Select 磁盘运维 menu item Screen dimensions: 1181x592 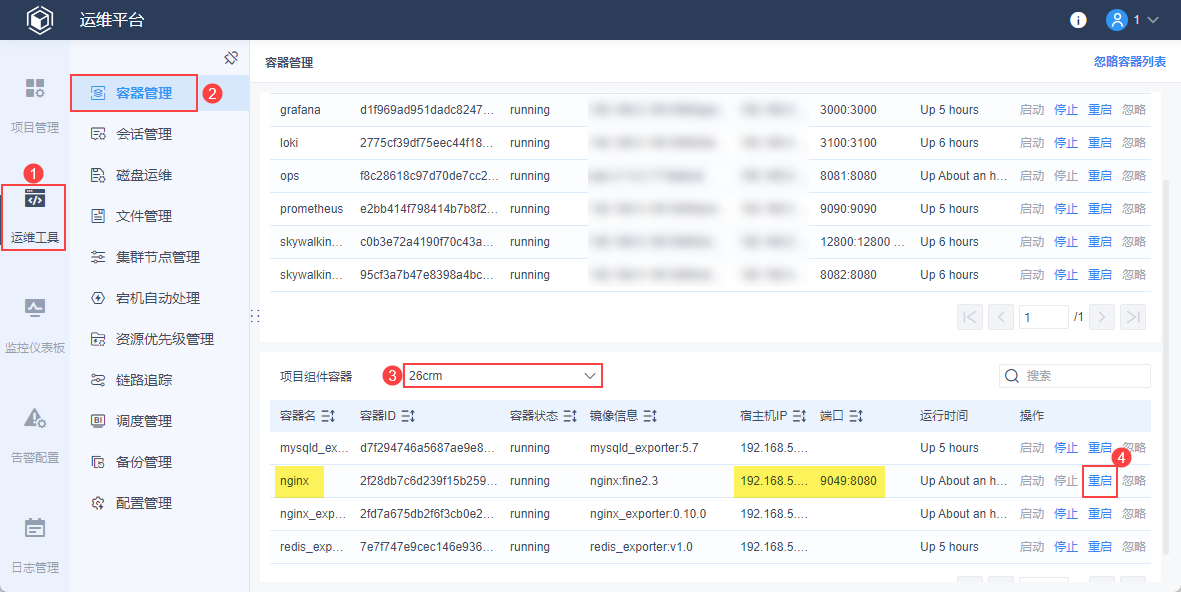[x=144, y=175]
